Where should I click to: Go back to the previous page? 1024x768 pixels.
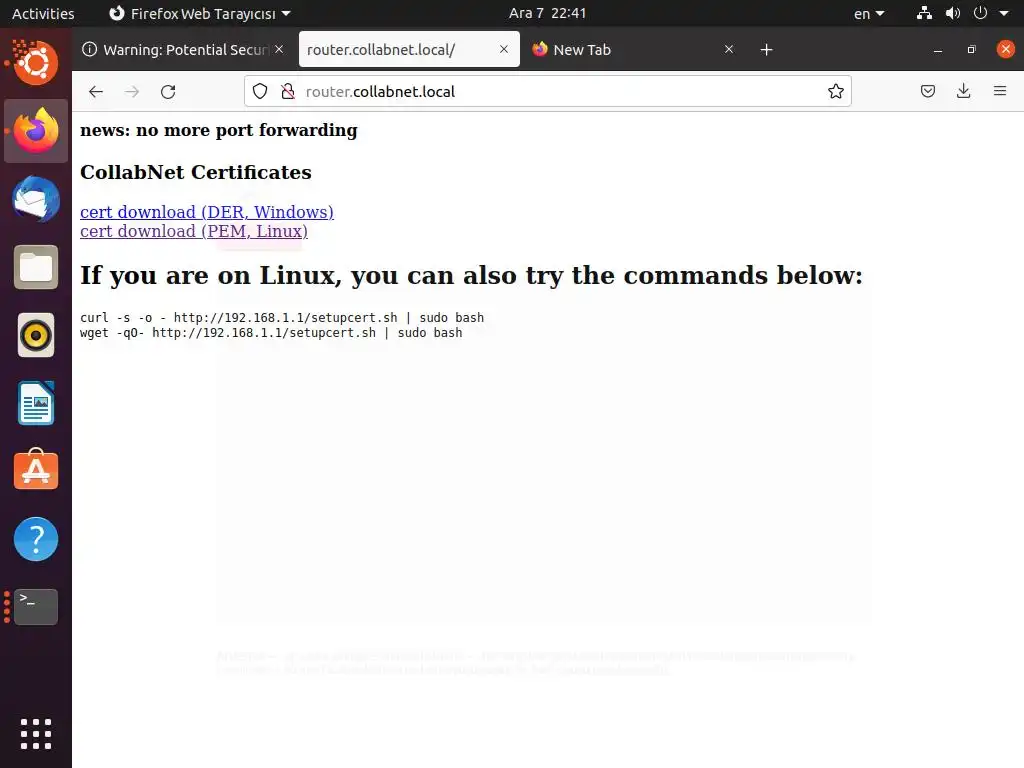coord(96,91)
